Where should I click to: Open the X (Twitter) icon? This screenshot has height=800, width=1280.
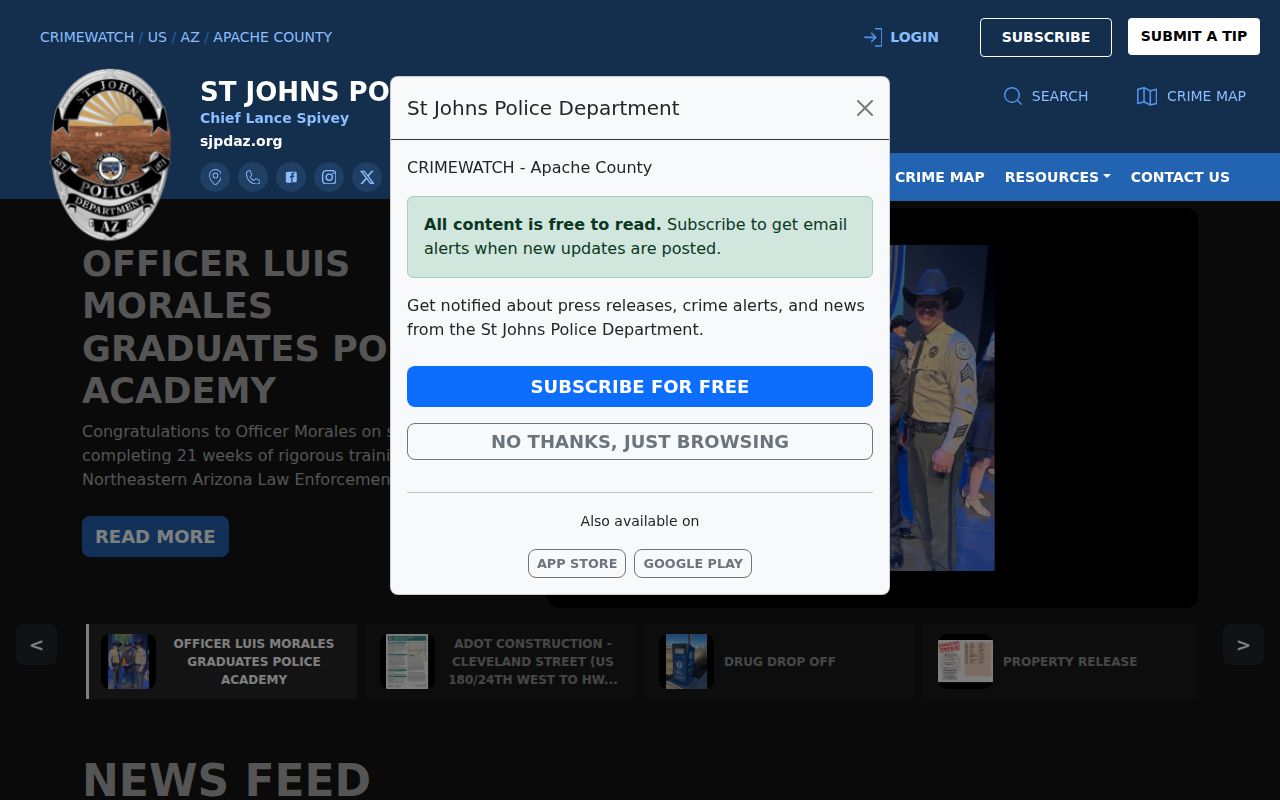(x=367, y=177)
